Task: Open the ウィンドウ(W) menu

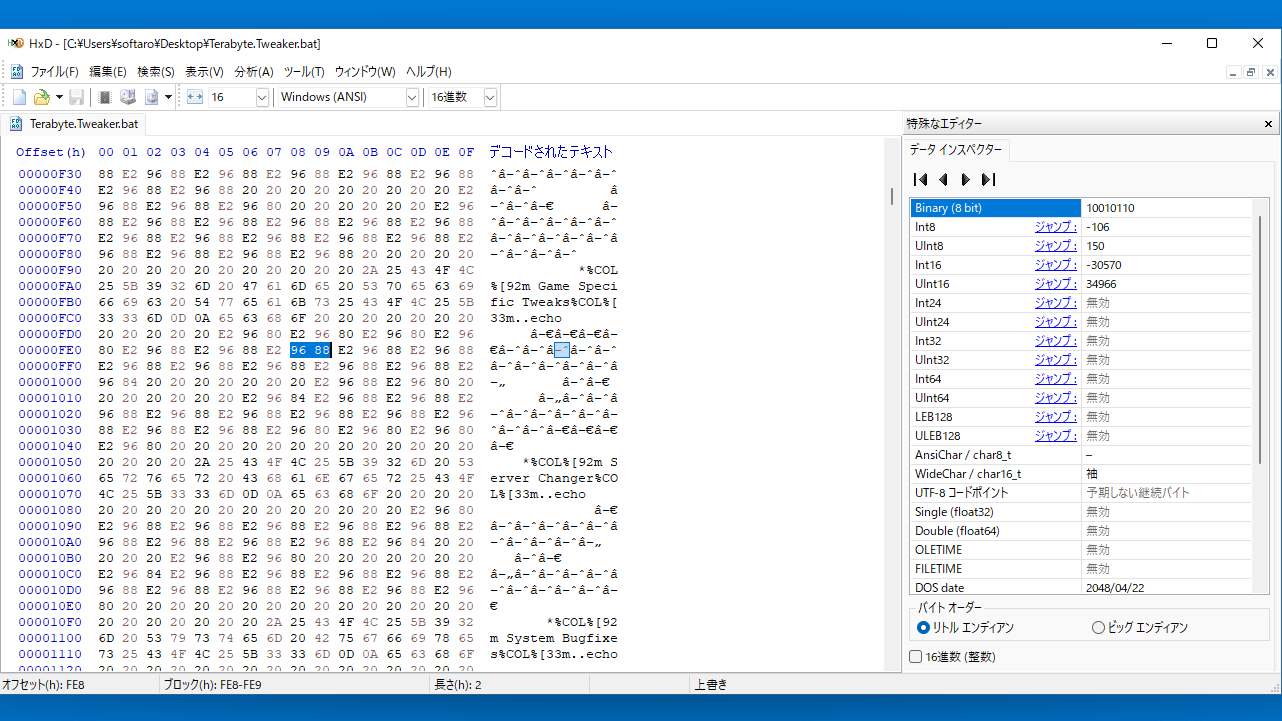Action: pos(365,72)
